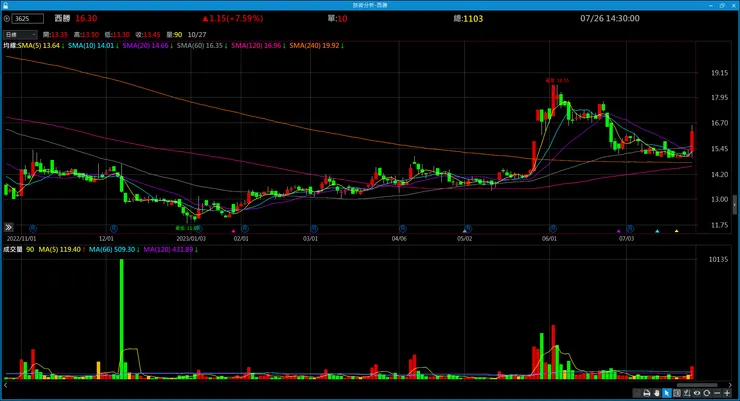
Task: Click the printer icon in bottom toolbar
Action: [647, 393]
